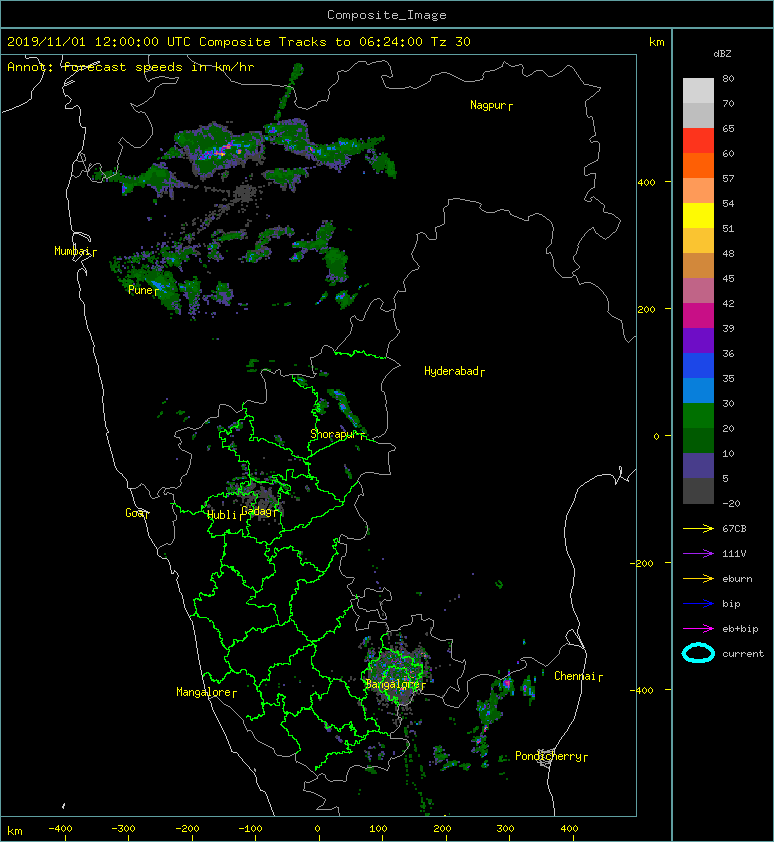
Task: Select the red 60 dBZ color swatch
Action: 698,140
